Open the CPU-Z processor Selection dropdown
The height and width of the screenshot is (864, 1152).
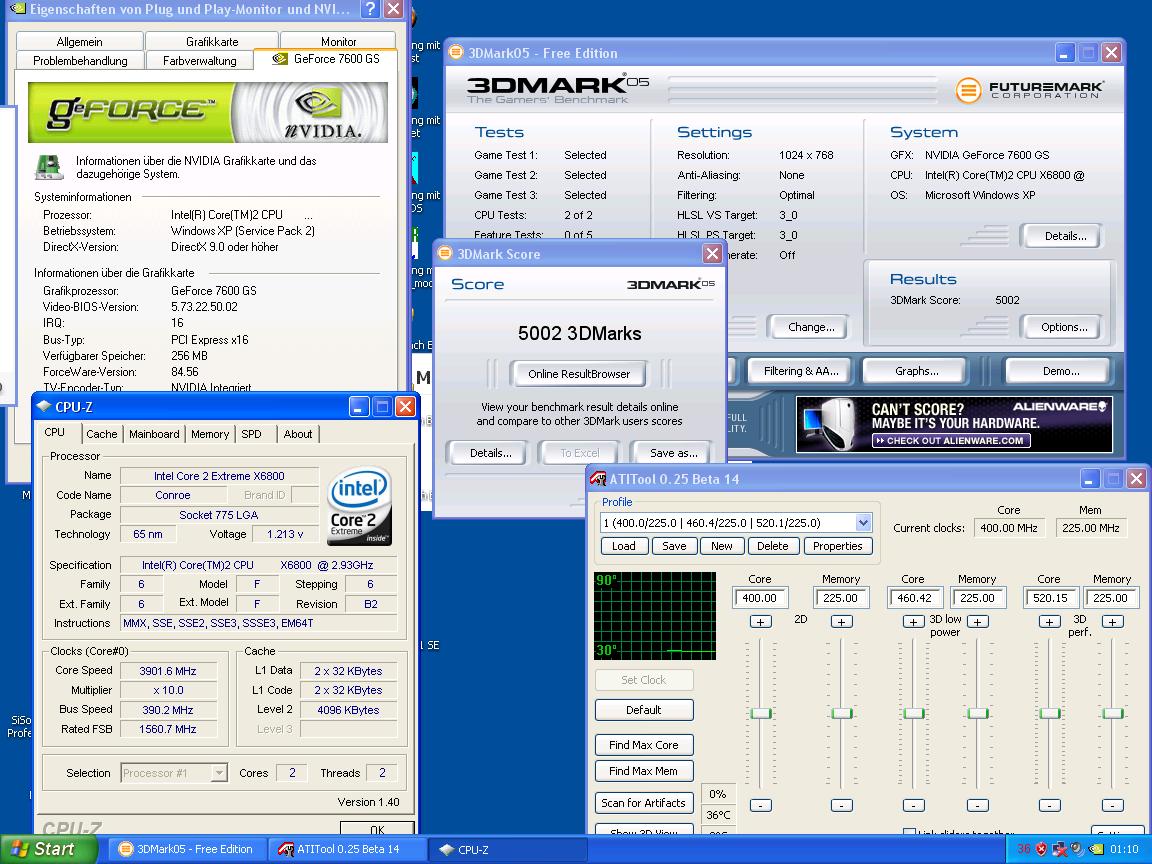(219, 773)
